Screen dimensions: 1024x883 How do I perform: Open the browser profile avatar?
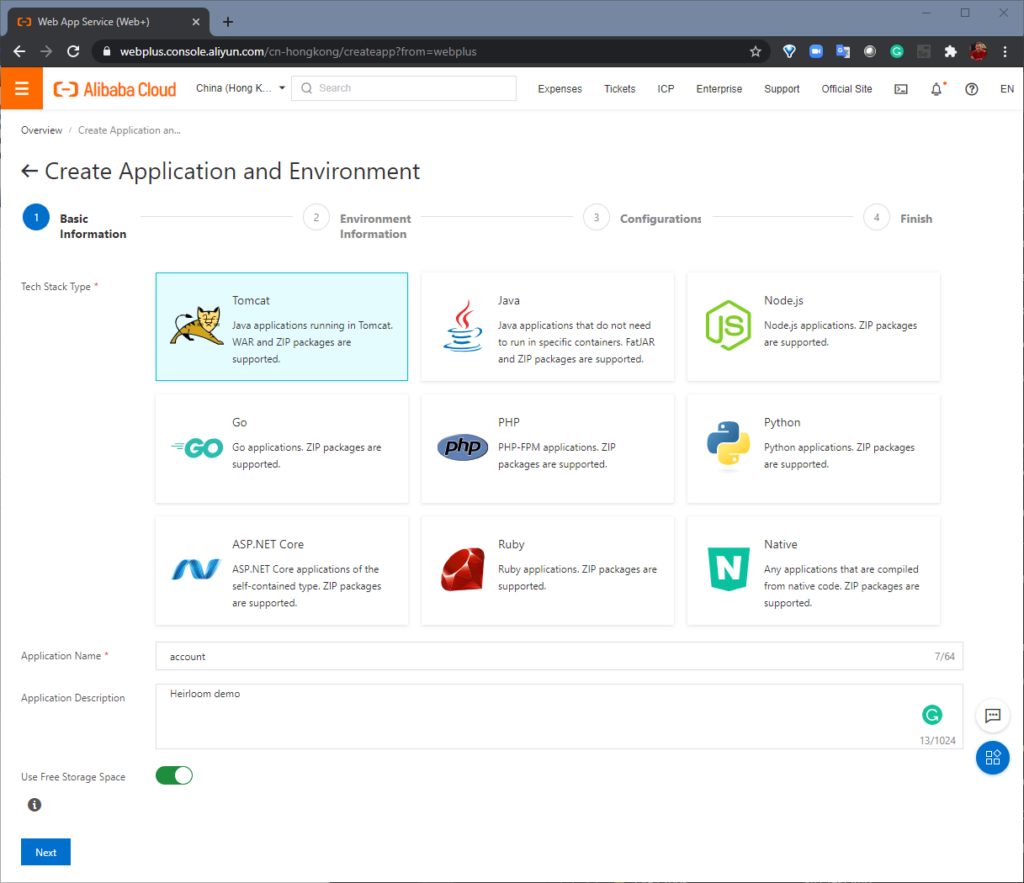(978, 52)
